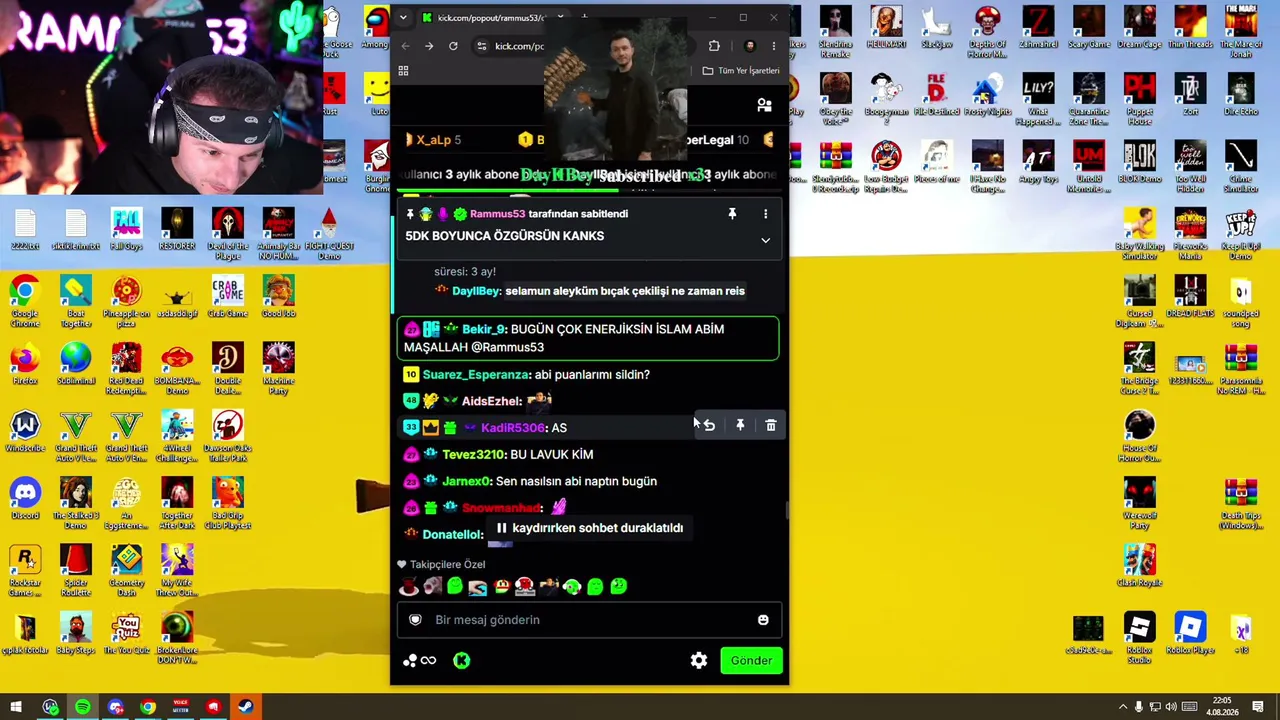Unpin the pinned Rammus53 message
1280x720 pixels.
point(732,214)
